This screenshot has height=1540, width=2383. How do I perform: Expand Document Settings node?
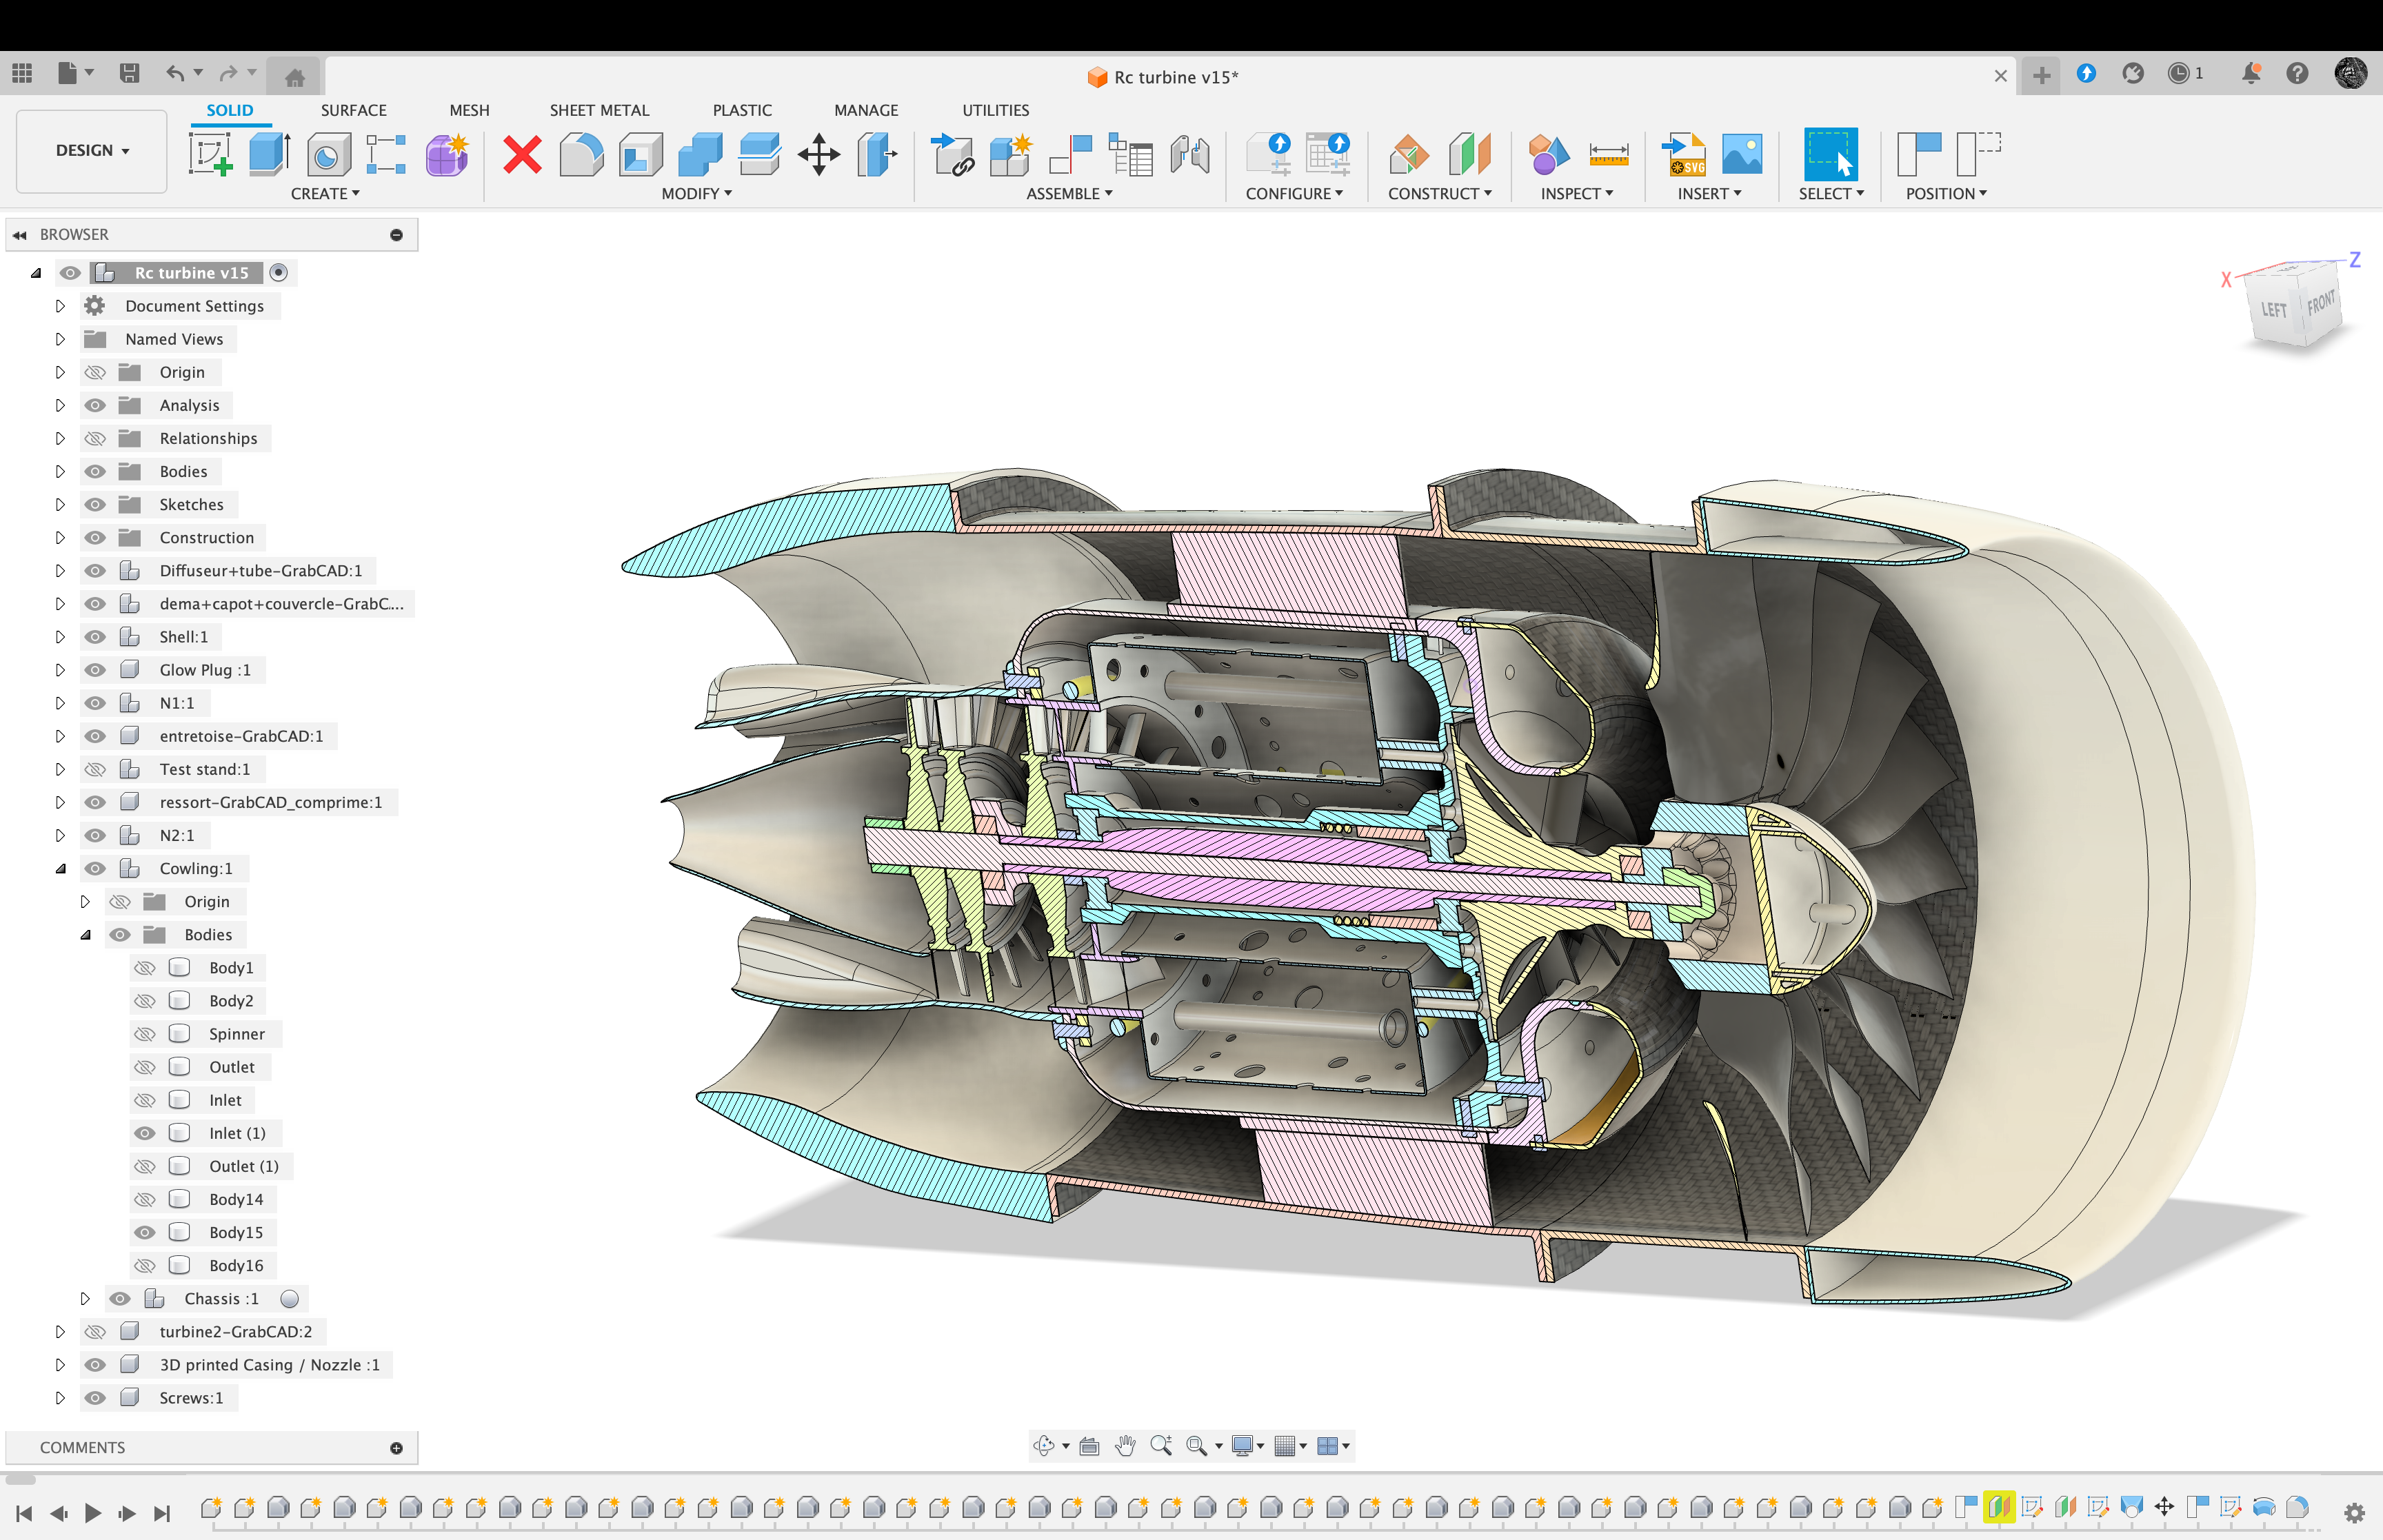[x=60, y=306]
